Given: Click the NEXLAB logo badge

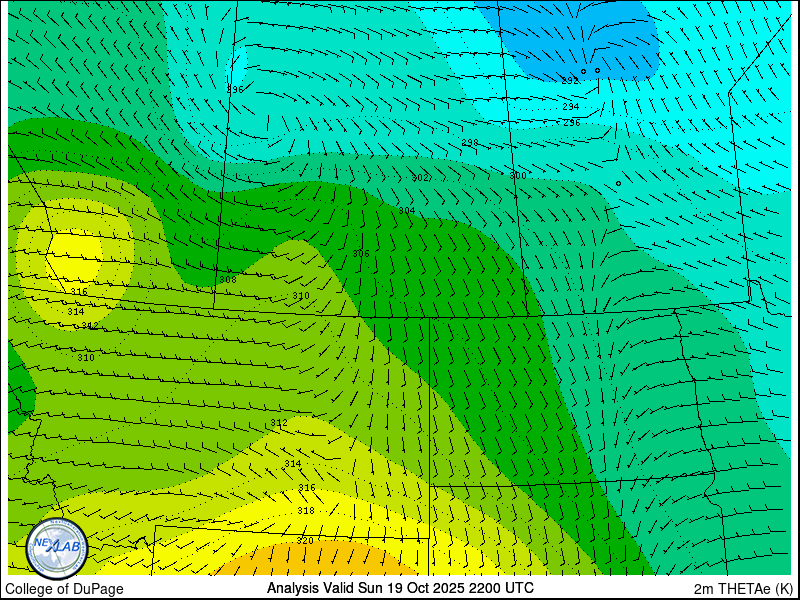Looking at the screenshot, I should 57,548.
